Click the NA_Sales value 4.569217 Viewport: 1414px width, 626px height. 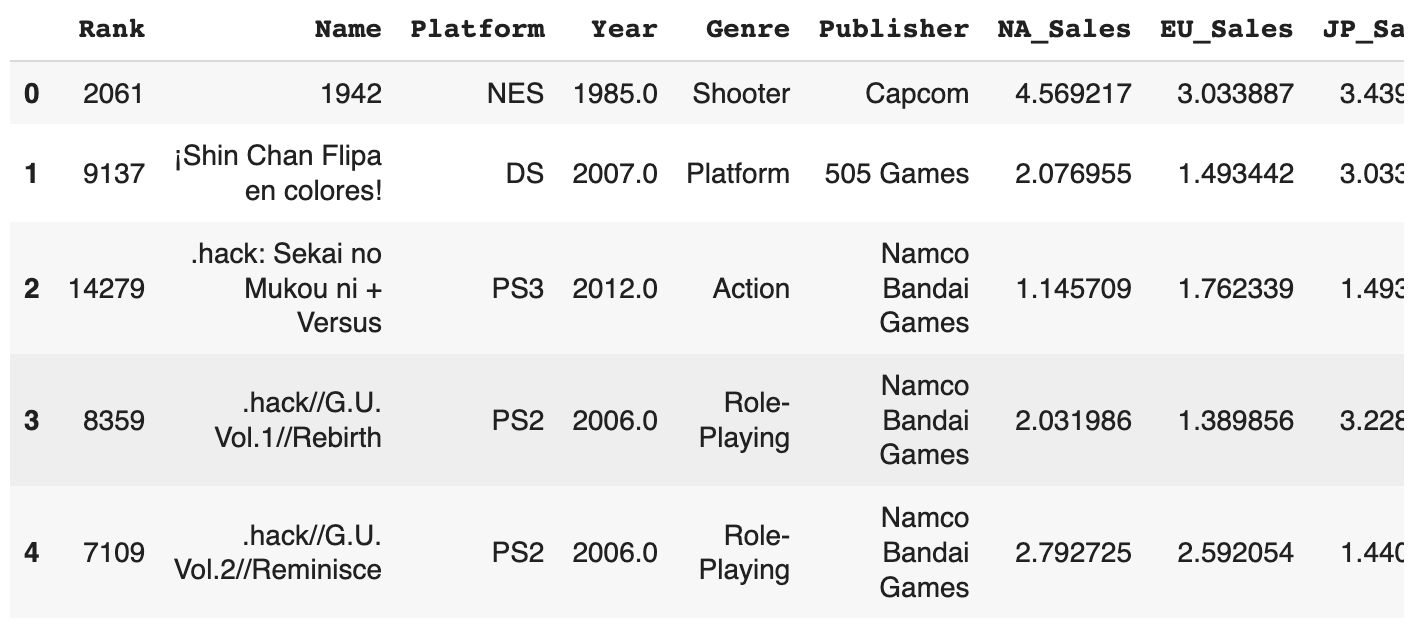pos(1073,94)
